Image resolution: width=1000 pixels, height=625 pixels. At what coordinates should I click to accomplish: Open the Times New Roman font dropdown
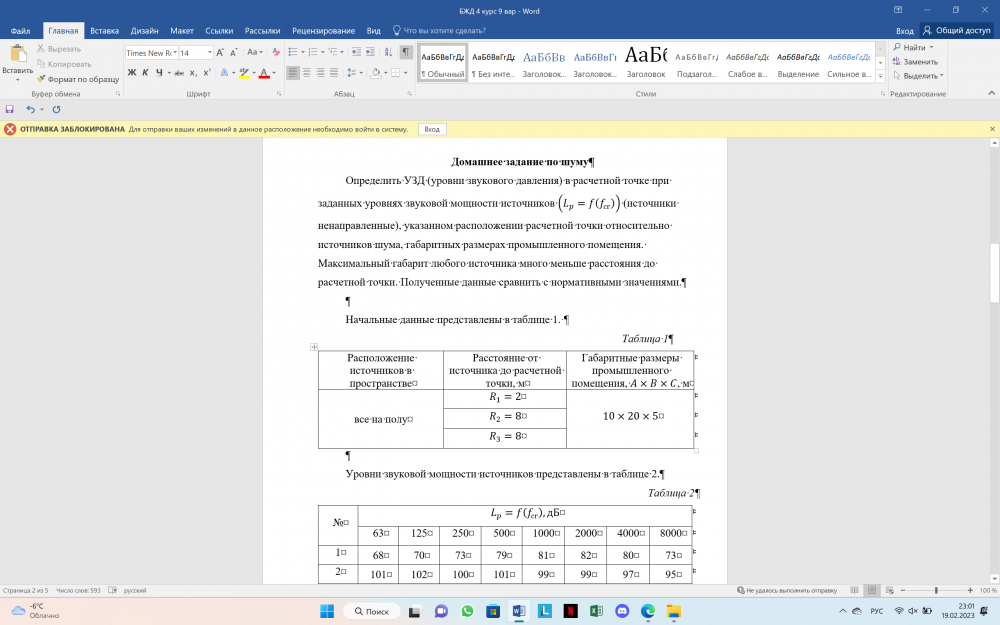(174, 52)
